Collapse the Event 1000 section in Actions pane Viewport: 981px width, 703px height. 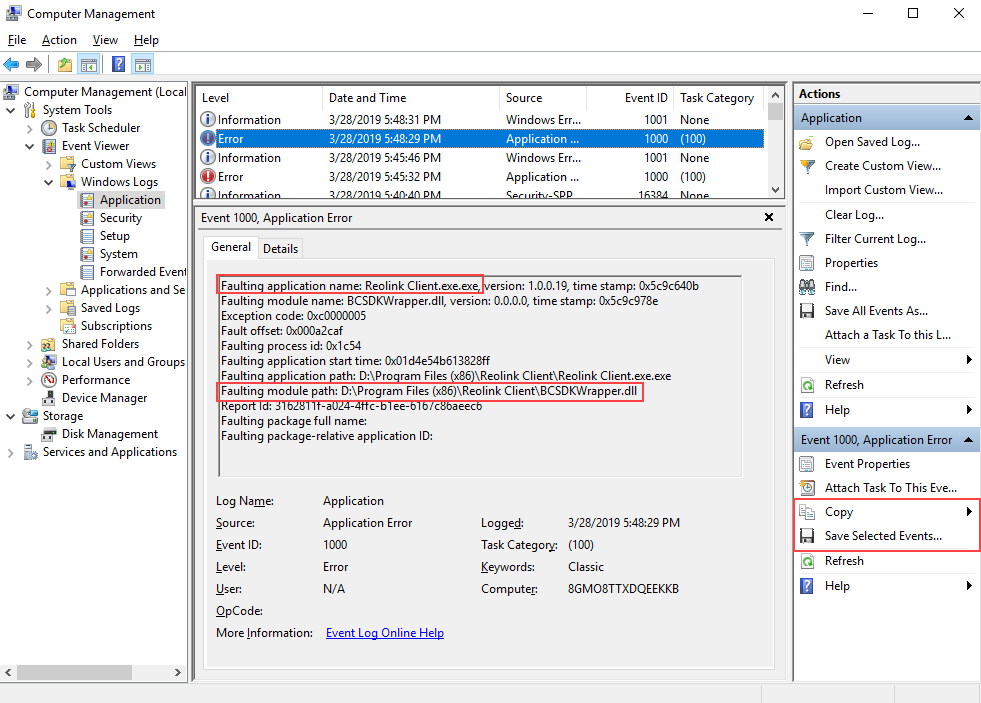coord(968,440)
